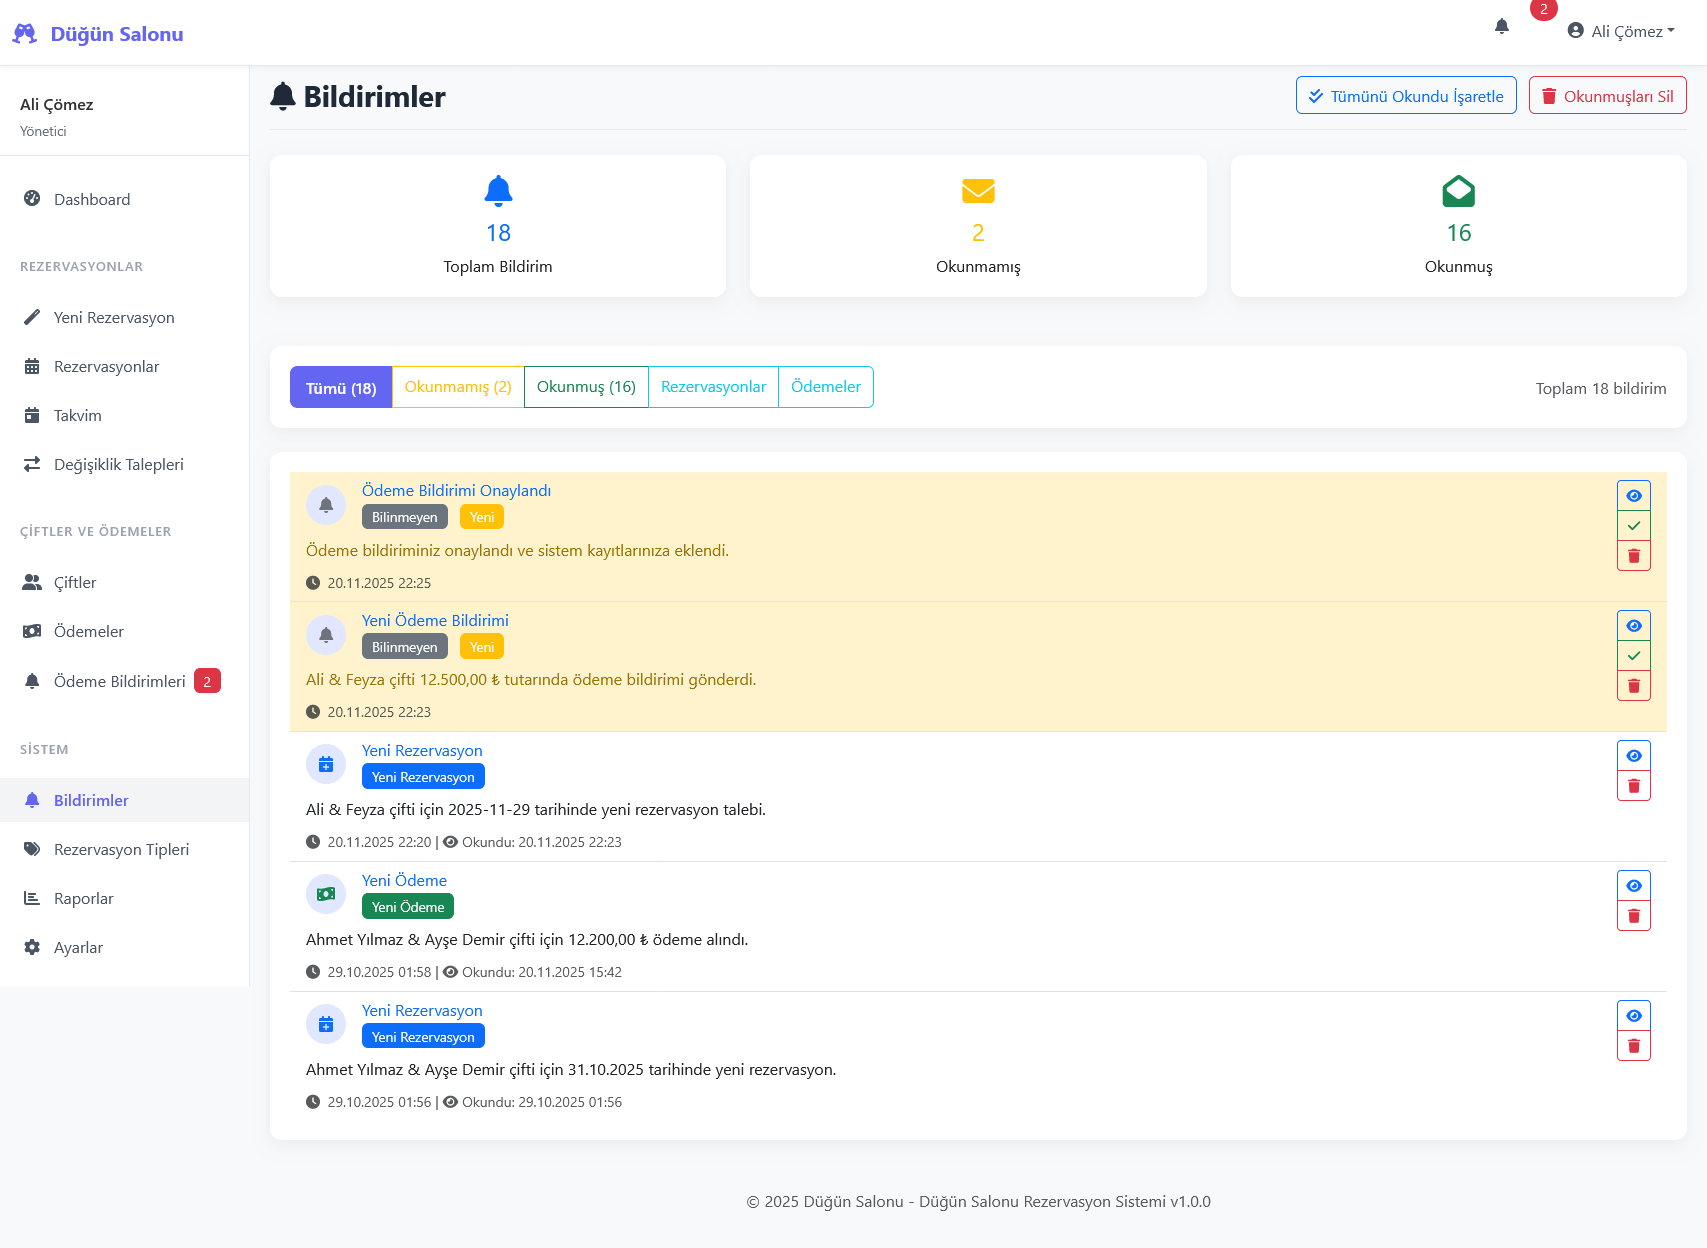Delete the 12.200,00 ₺ Yeni Ödeme notification
Screen dimensions: 1707x1248
[x=1633, y=916]
